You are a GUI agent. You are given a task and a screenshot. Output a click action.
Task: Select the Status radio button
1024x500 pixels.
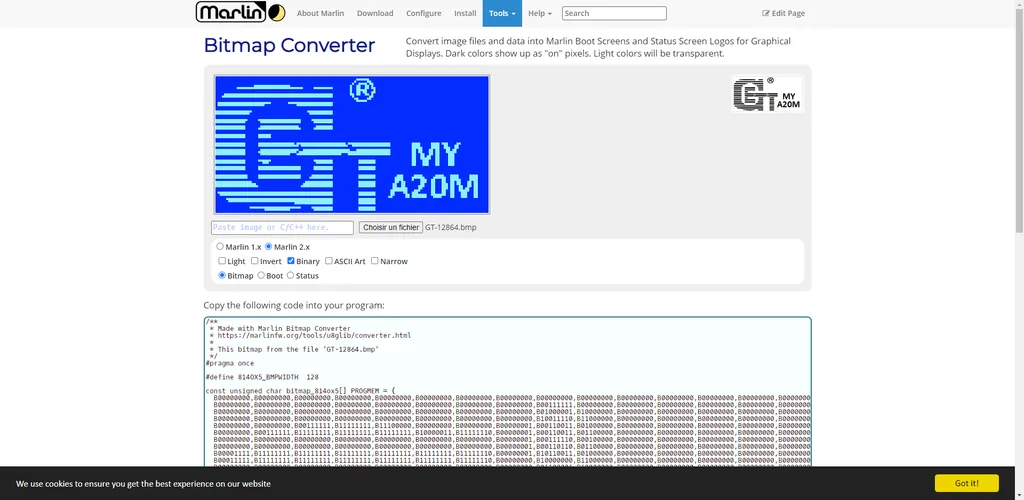tap(291, 275)
